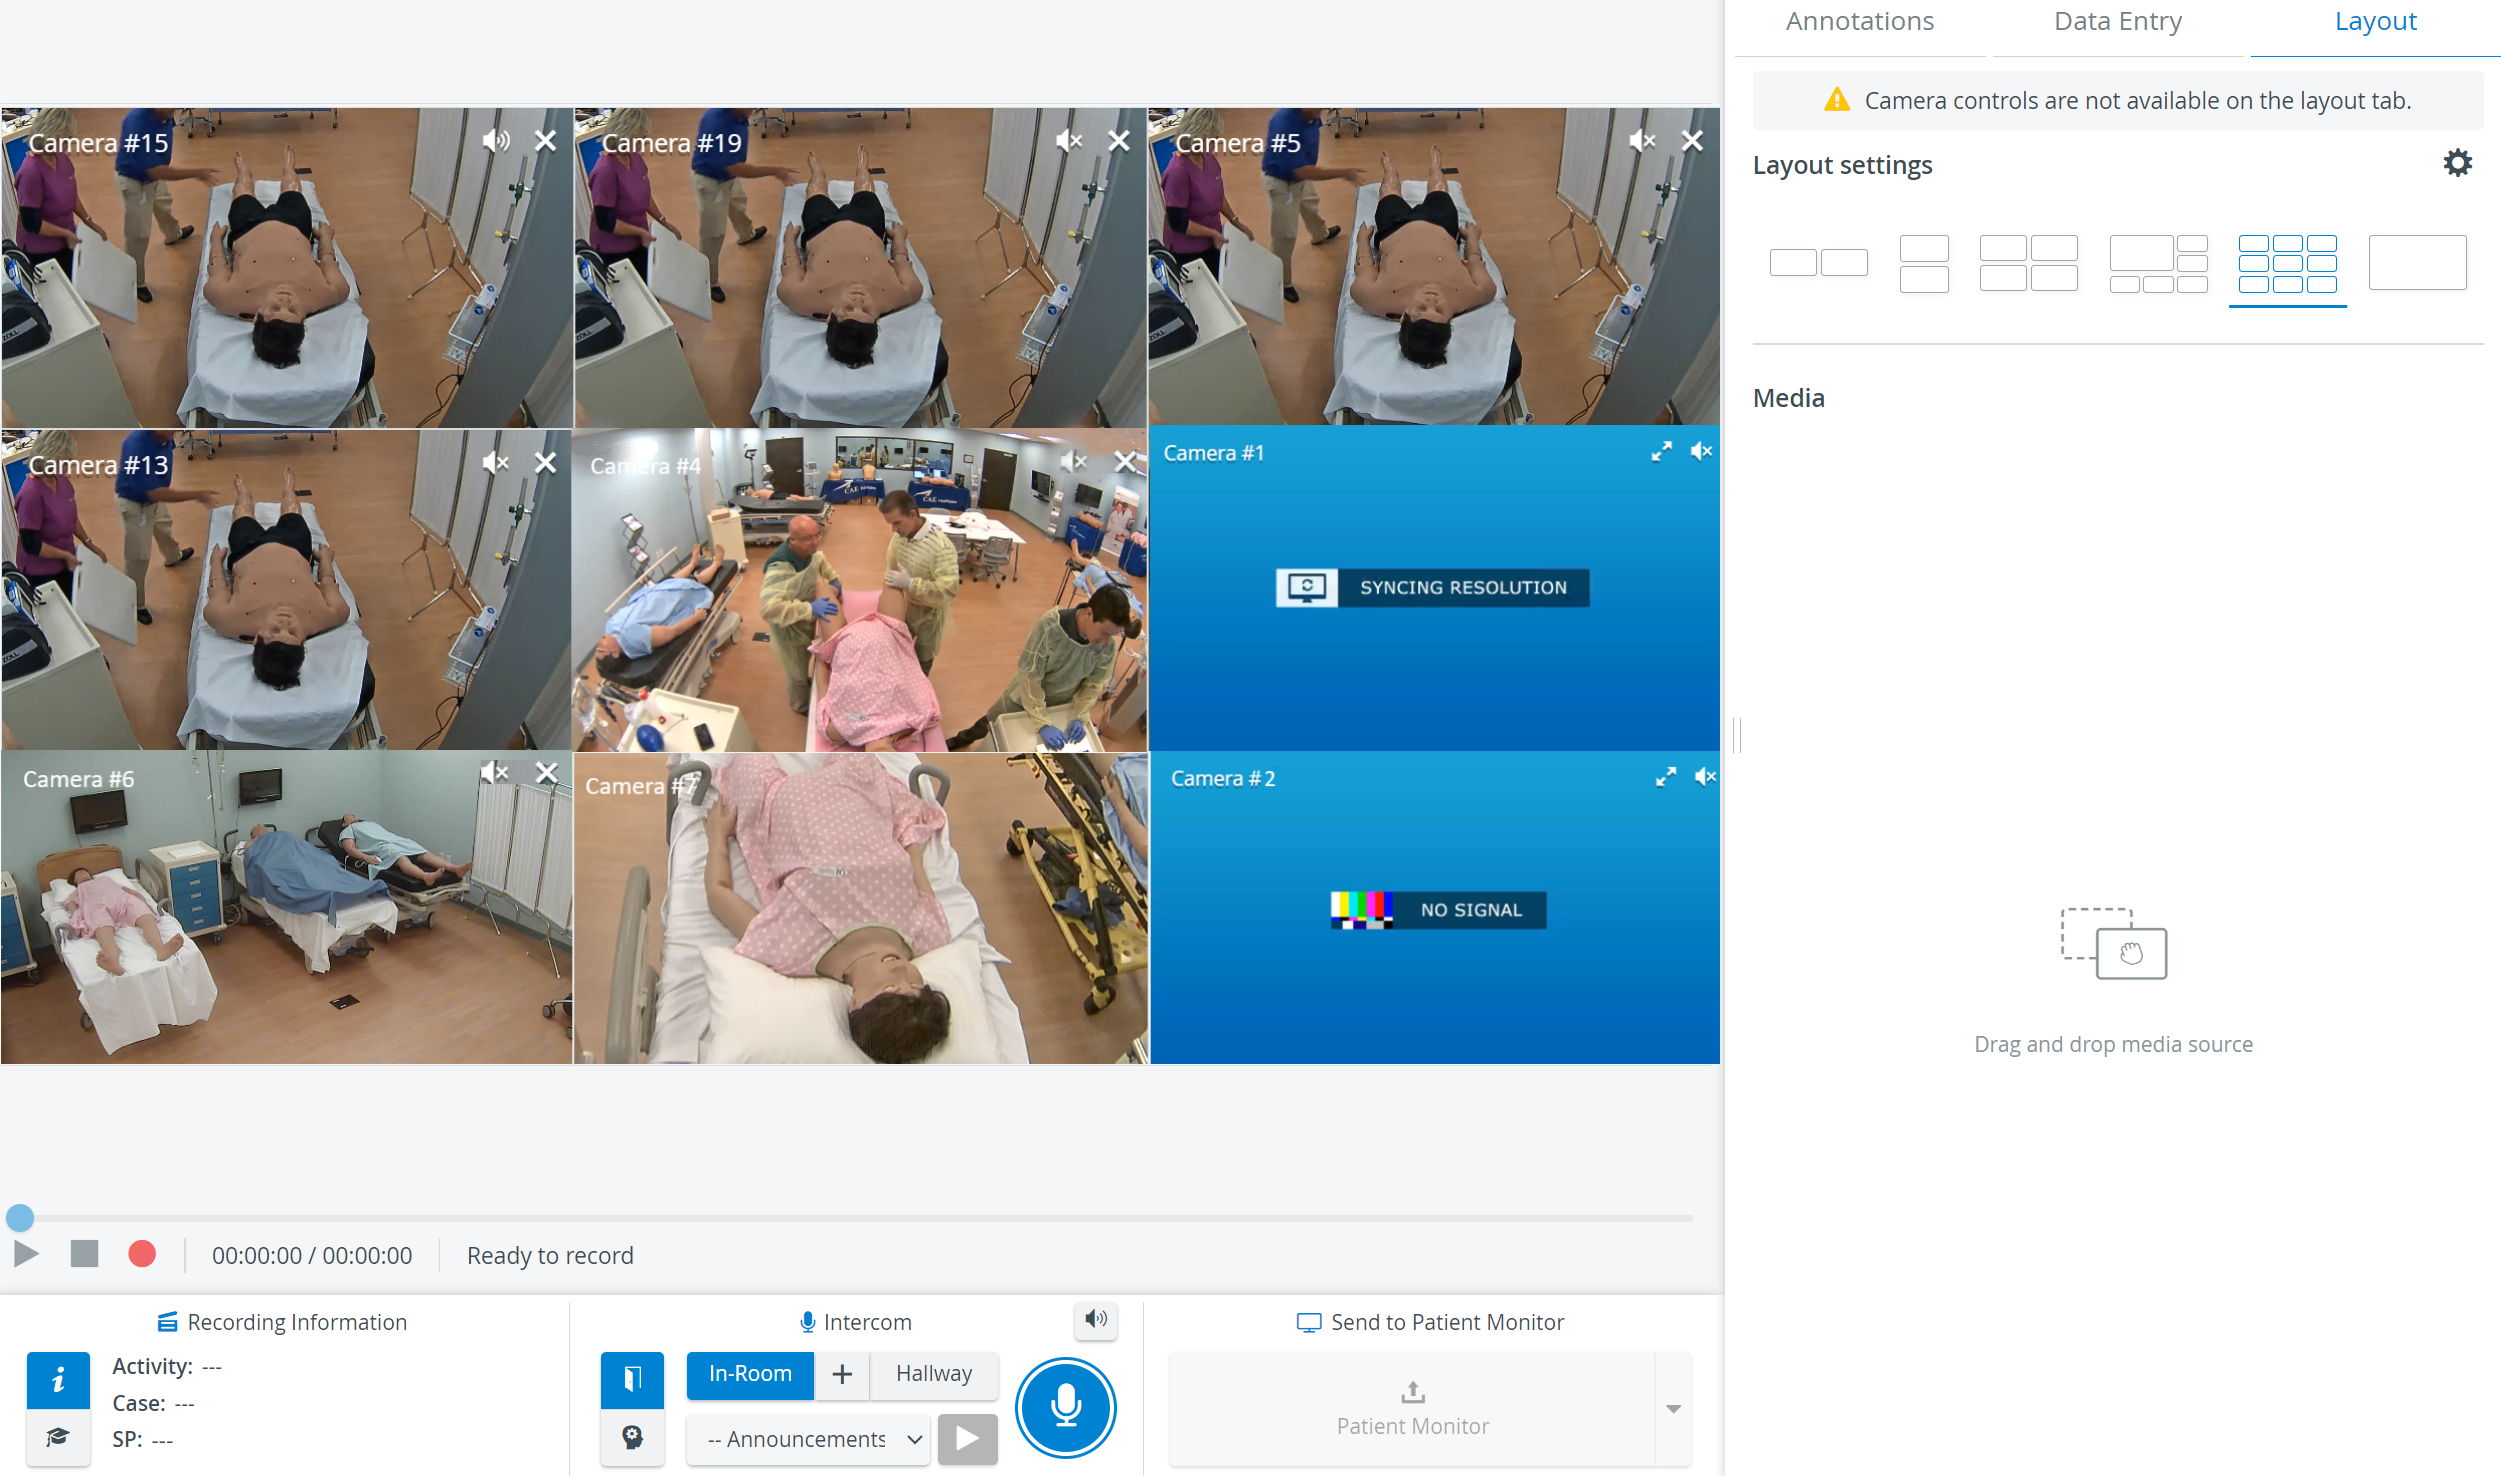Toggle the intercom speaker volume button
Screen dimensions: 2501x1476
point(1096,1320)
